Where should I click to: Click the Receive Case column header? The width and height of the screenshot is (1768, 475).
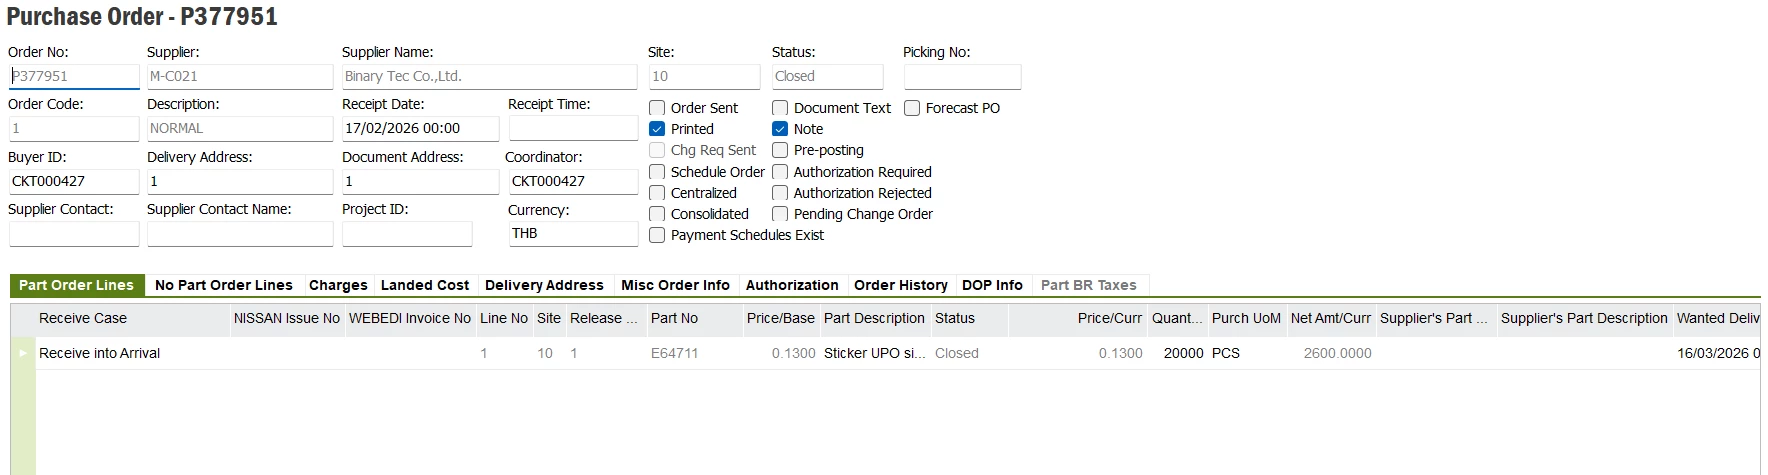coord(83,318)
